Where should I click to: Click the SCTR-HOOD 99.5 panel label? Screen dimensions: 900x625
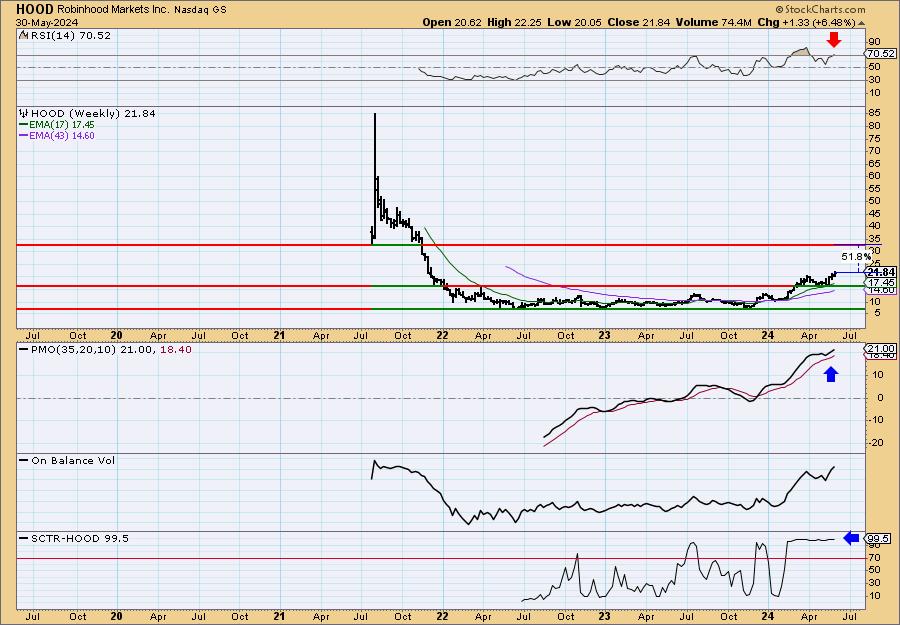point(80,538)
